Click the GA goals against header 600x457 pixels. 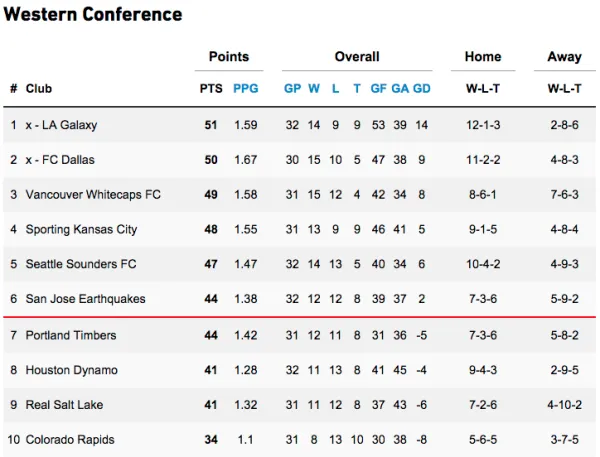[x=400, y=89]
